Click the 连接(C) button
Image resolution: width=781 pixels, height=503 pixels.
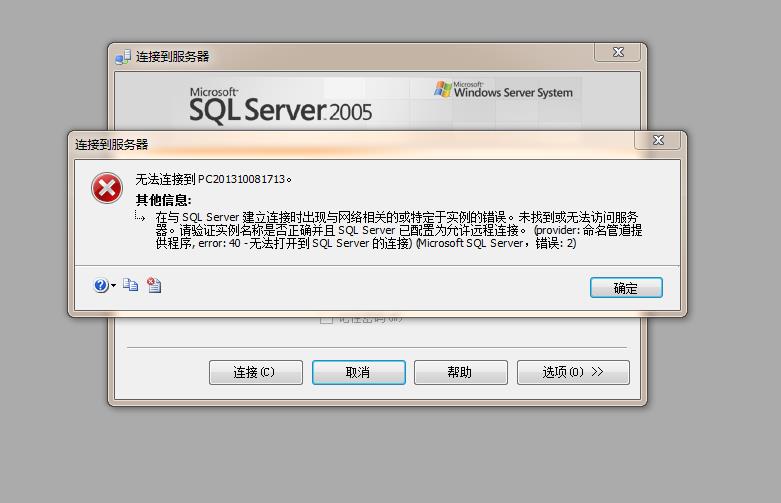[x=256, y=373]
